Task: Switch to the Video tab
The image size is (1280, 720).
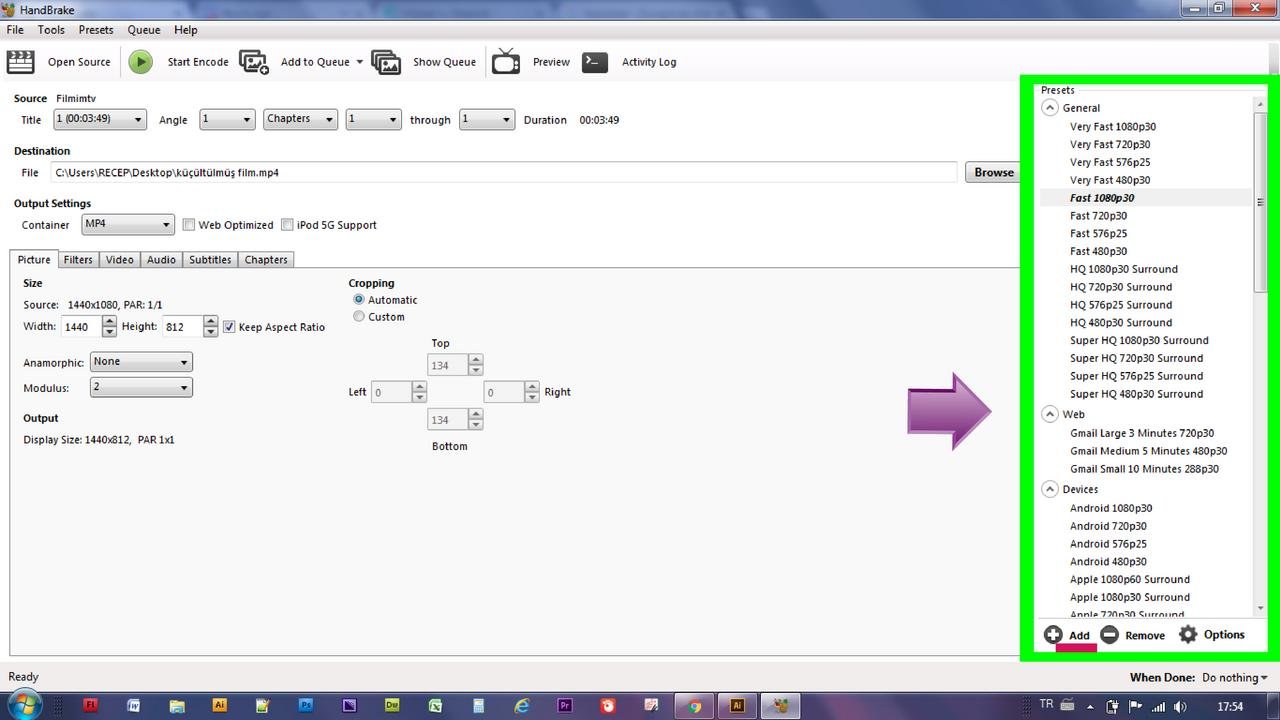Action: click(119, 259)
